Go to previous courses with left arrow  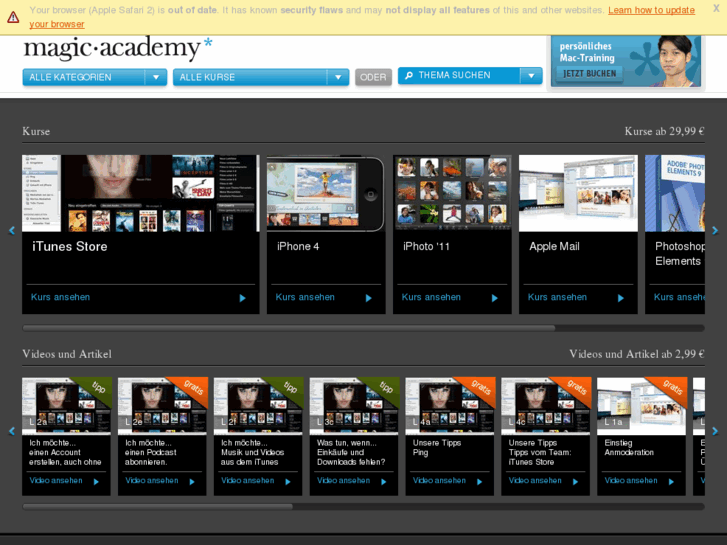[x=12, y=230]
